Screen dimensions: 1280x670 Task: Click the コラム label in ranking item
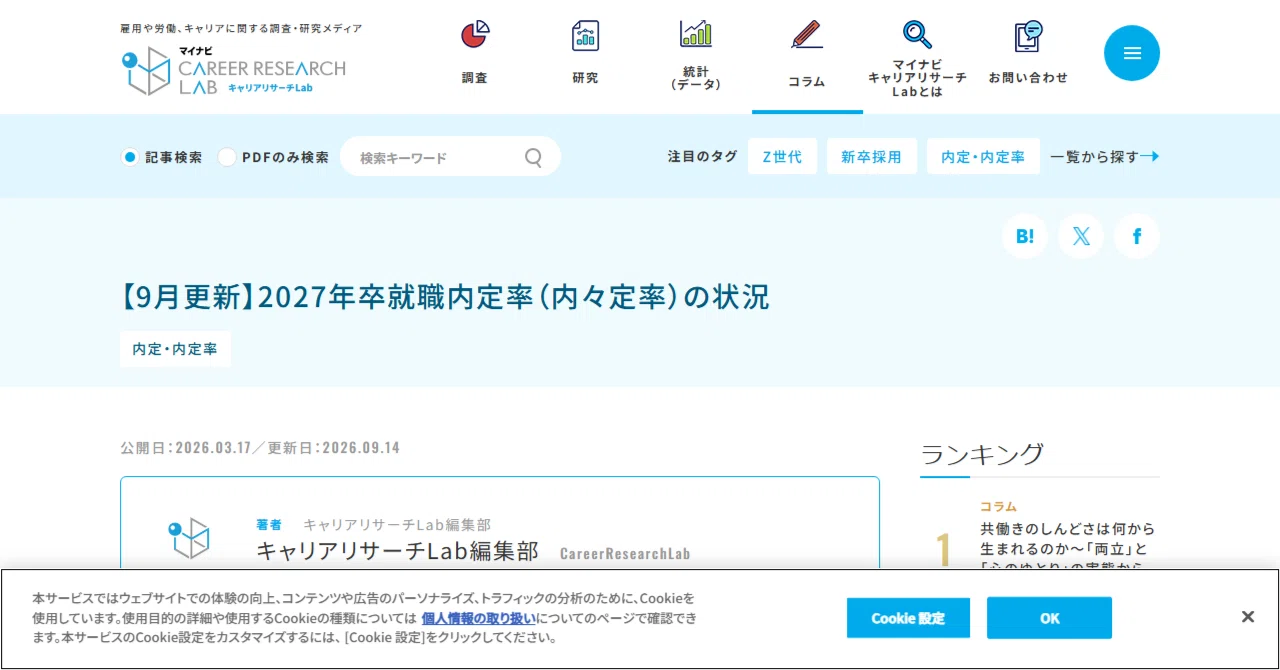(998, 507)
